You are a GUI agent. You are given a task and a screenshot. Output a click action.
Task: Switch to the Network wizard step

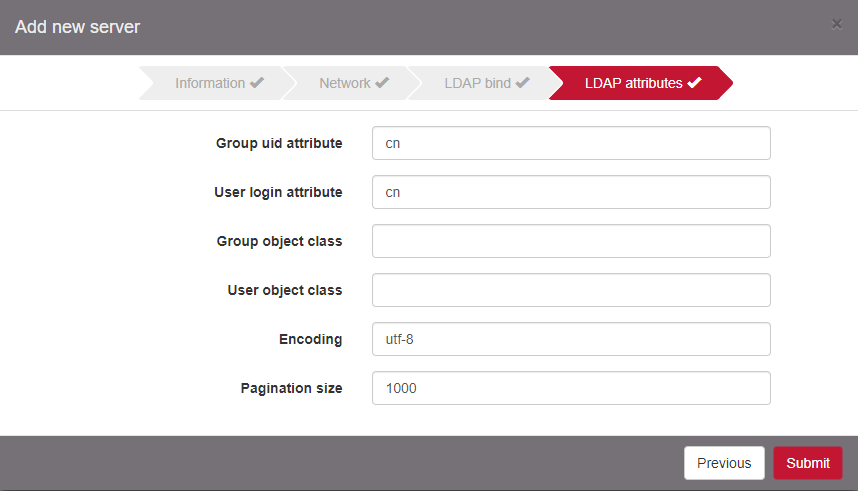click(344, 83)
